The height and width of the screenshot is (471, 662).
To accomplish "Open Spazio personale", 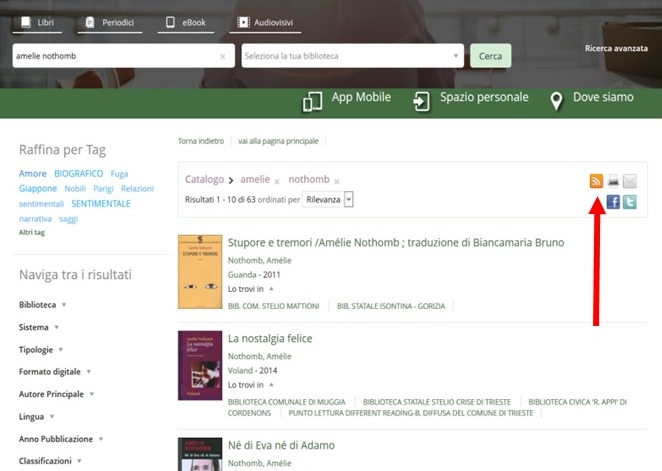I will (x=470, y=98).
